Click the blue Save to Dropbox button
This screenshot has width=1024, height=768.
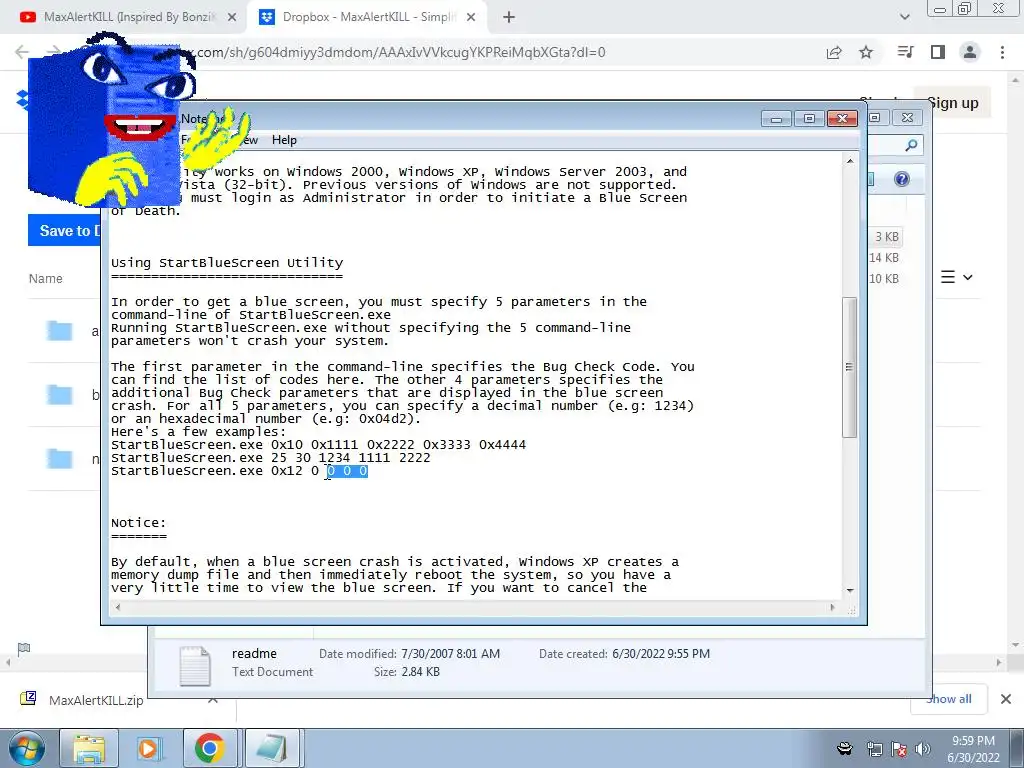(x=65, y=231)
